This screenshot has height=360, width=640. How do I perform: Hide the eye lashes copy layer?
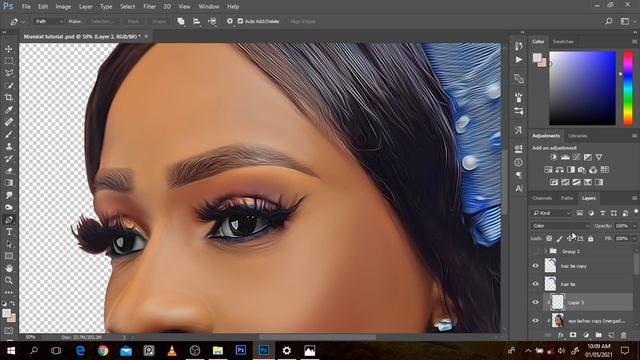(536, 321)
